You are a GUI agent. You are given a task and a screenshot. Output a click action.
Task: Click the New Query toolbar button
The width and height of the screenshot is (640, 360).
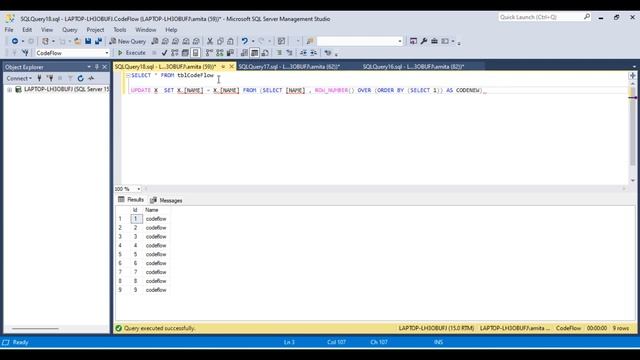127,41
